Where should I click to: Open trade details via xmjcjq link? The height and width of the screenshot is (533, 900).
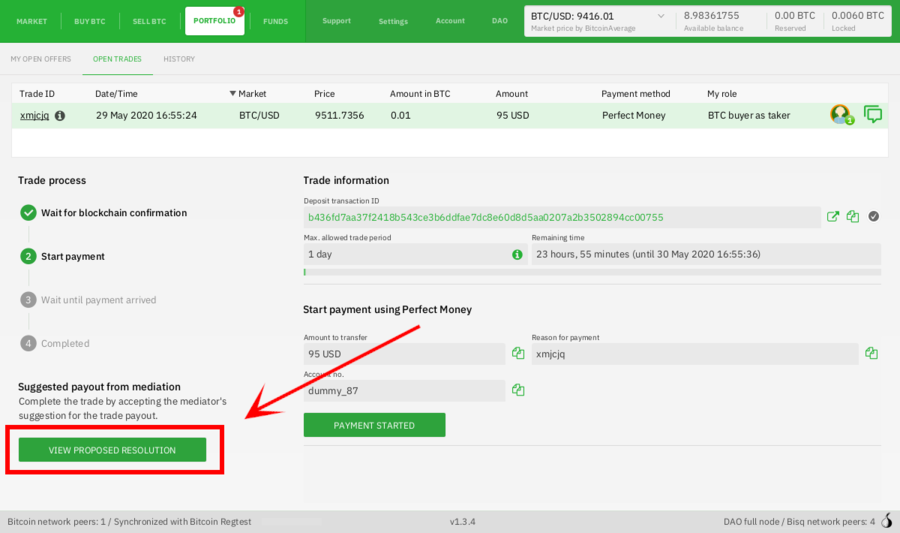click(x=35, y=116)
